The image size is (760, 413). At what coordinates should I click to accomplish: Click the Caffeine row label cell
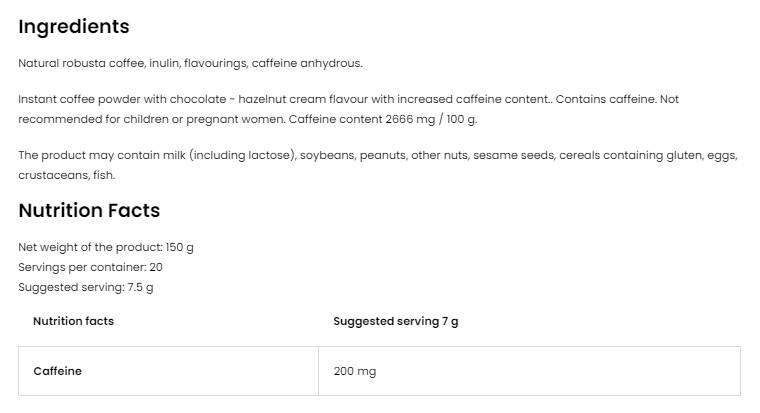pos(58,371)
